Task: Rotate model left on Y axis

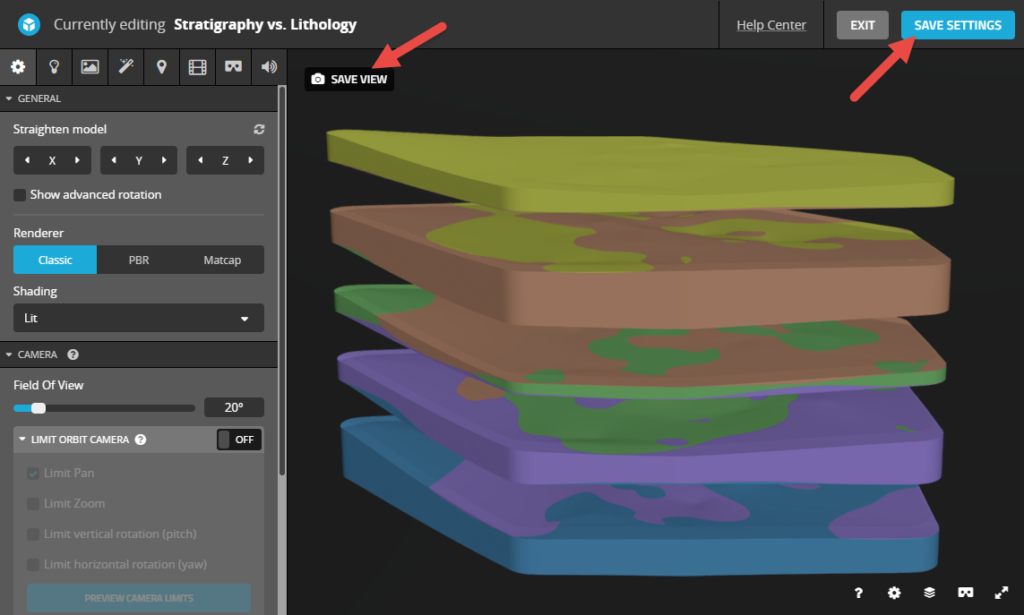Action: click(114, 160)
